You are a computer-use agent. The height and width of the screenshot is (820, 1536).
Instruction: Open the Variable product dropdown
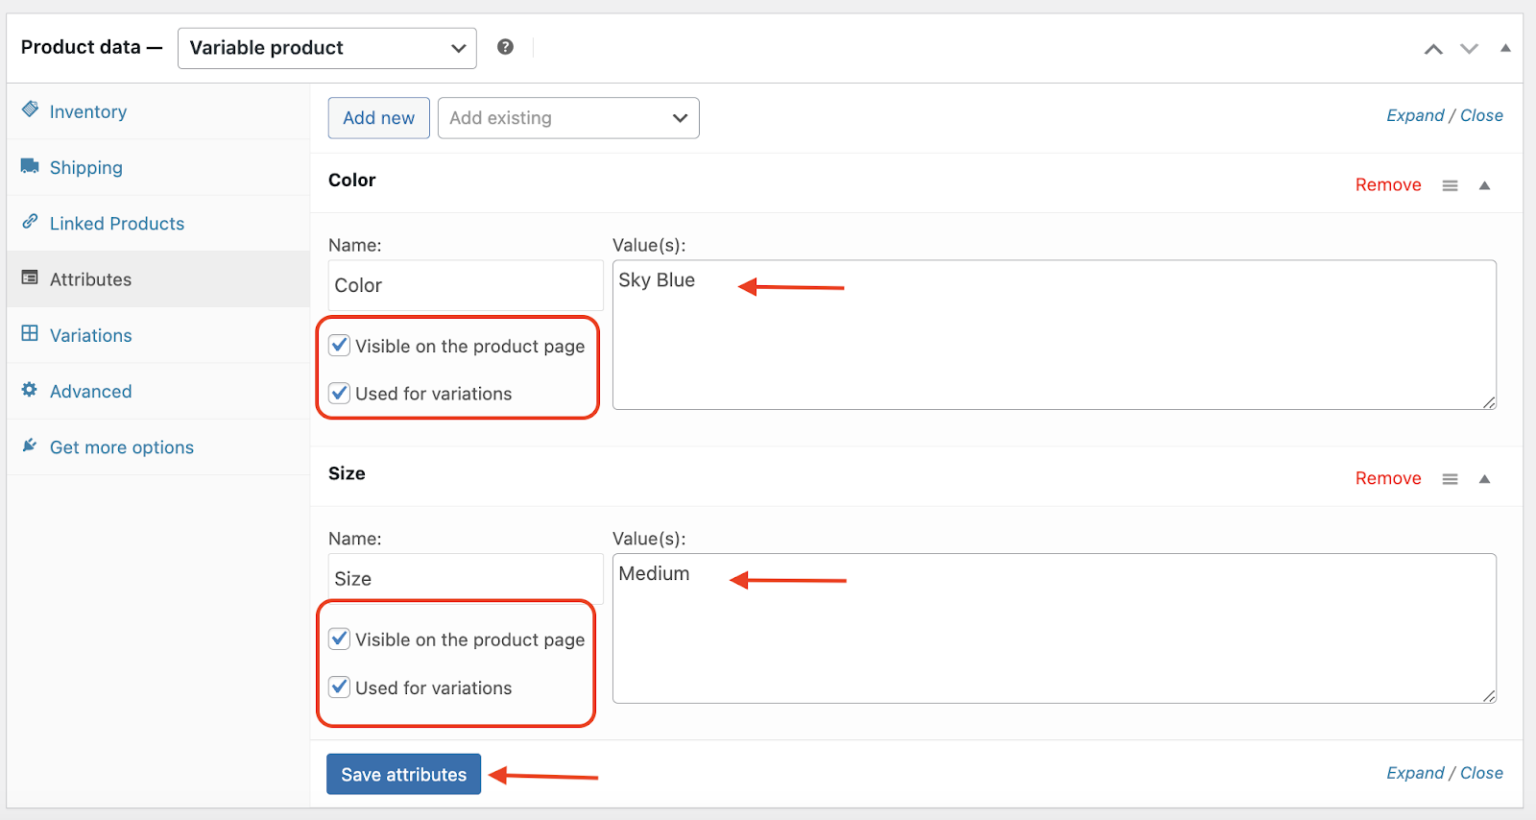pos(327,47)
